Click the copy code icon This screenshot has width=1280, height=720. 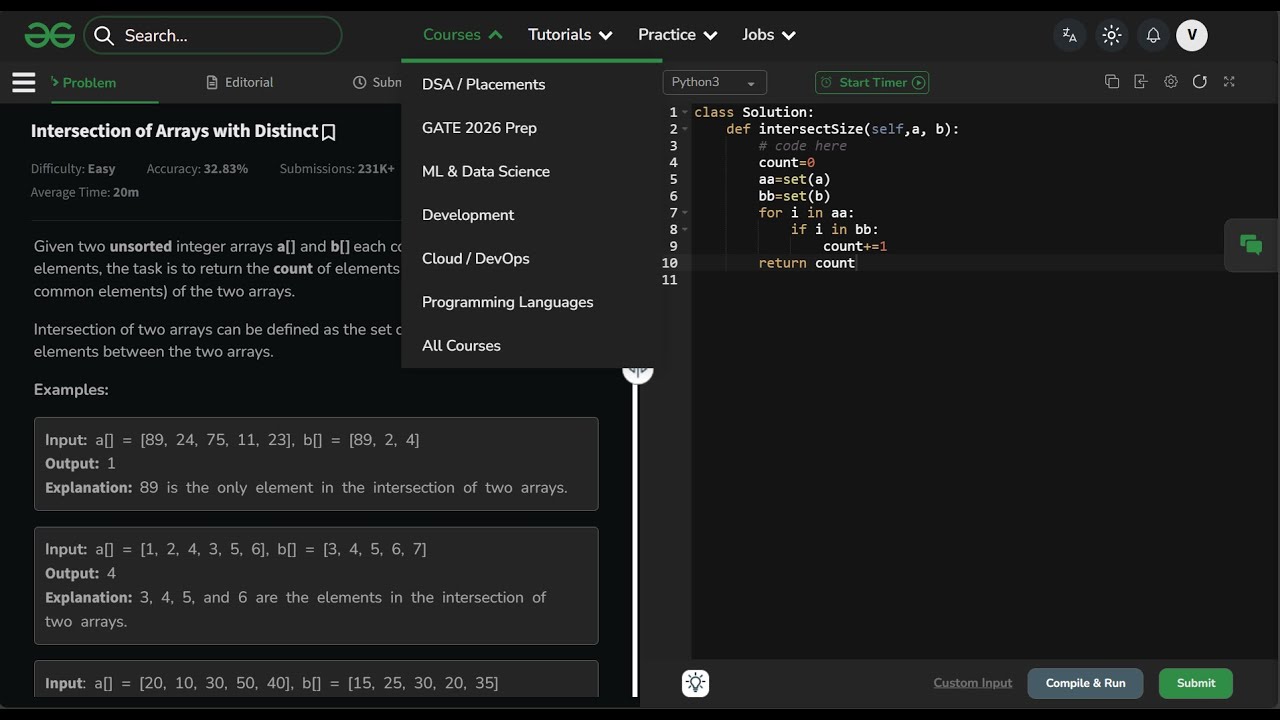[x=1112, y=82]
